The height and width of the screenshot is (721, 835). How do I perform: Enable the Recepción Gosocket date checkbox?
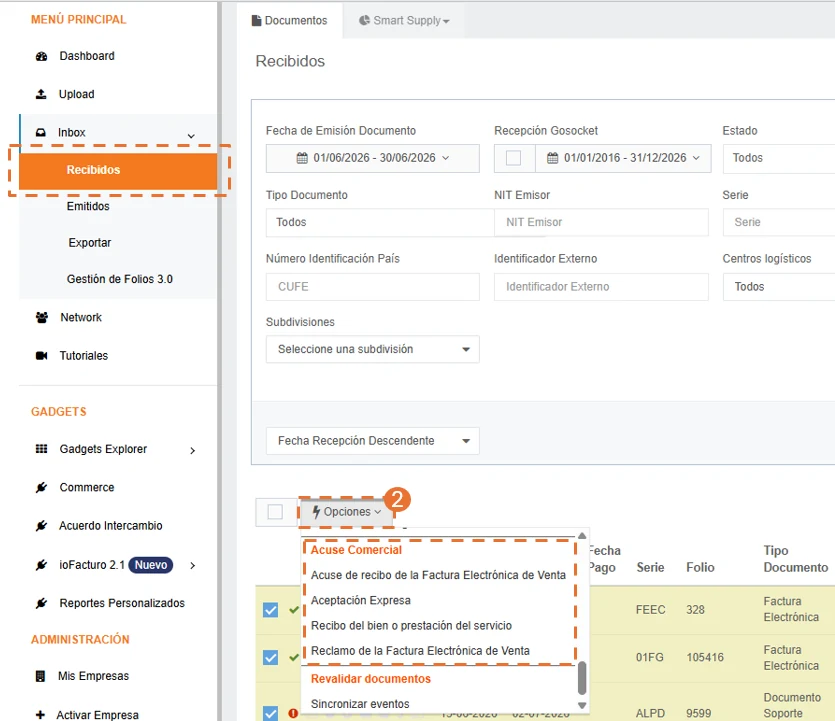(513, 158)
